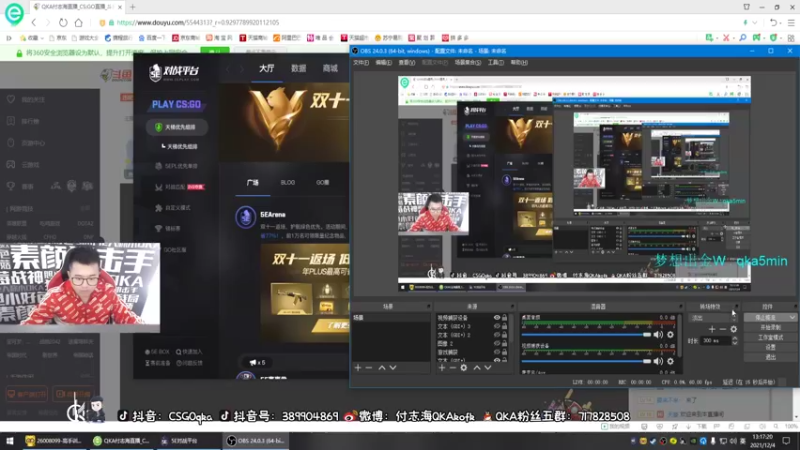
Task: Click 工作室模式 button in OBS
Action: tap(770, 337)
